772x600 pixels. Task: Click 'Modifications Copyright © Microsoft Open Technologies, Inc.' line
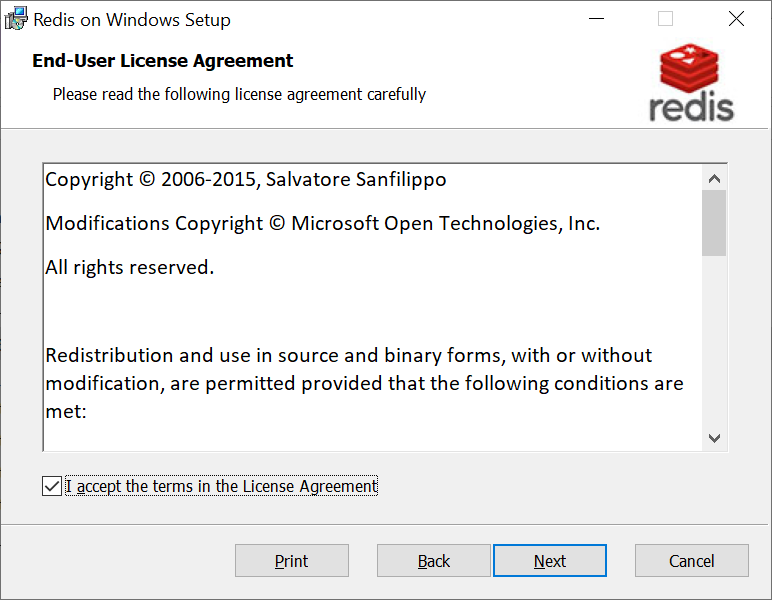coord(323,223)
